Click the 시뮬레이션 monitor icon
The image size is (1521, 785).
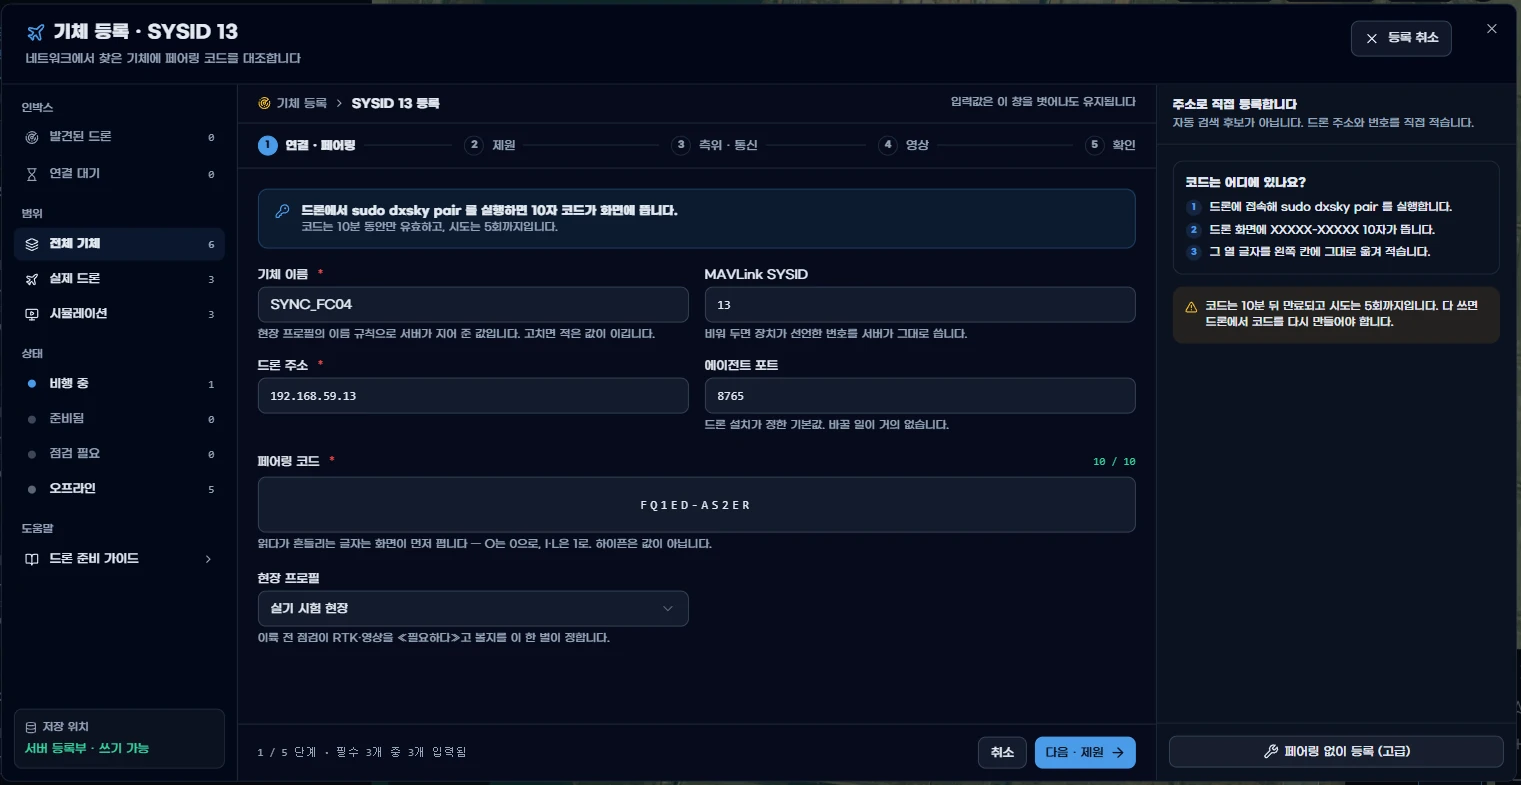click(31, 314)
